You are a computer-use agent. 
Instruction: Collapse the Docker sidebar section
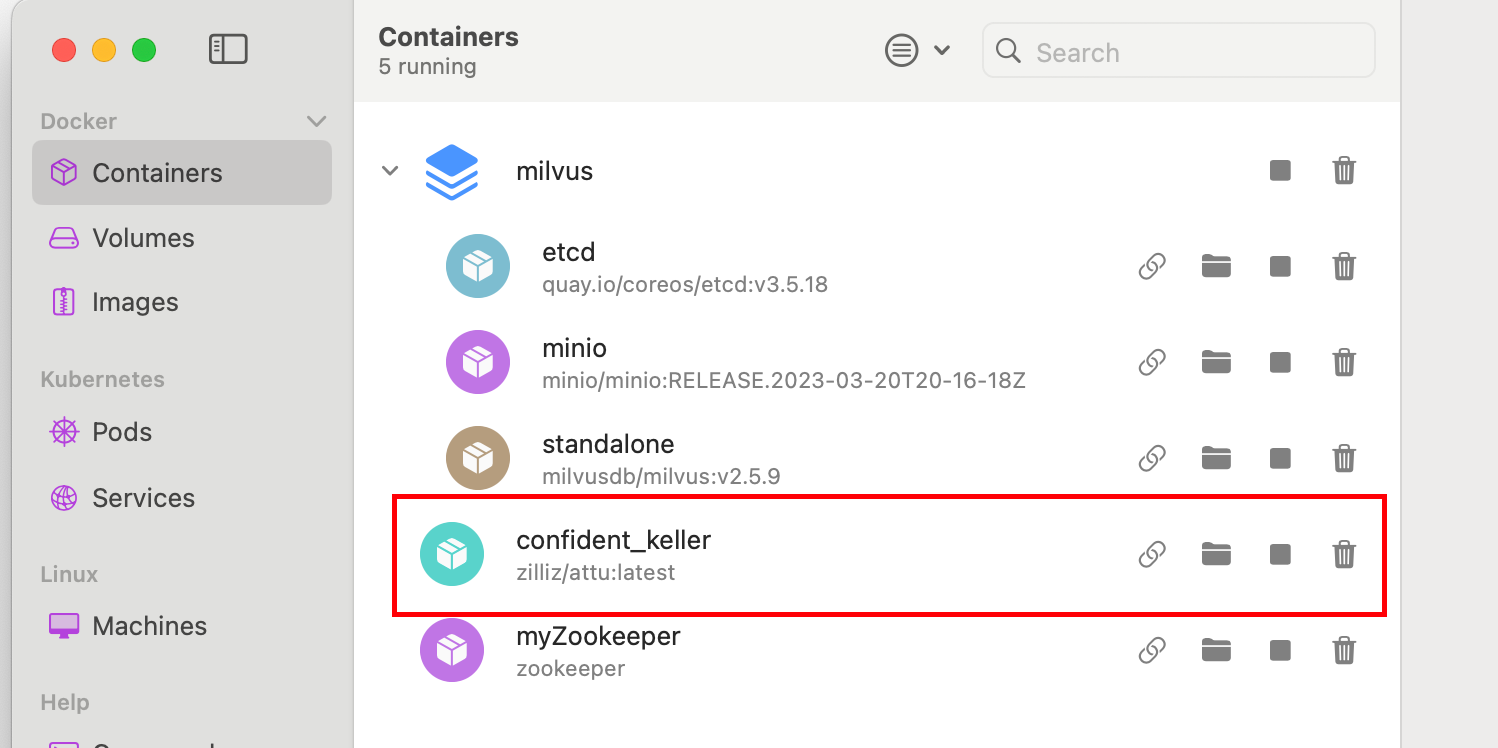(316, 121)
